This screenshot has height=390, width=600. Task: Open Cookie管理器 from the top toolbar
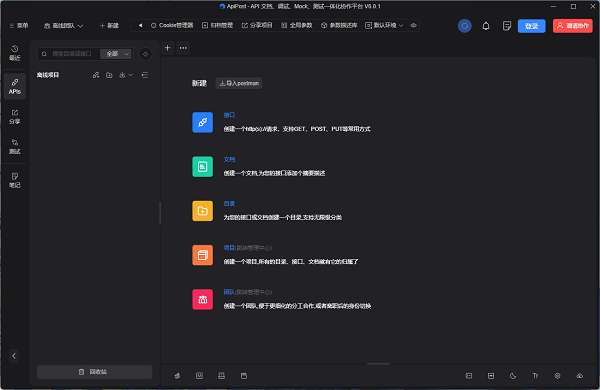point(172,25)
